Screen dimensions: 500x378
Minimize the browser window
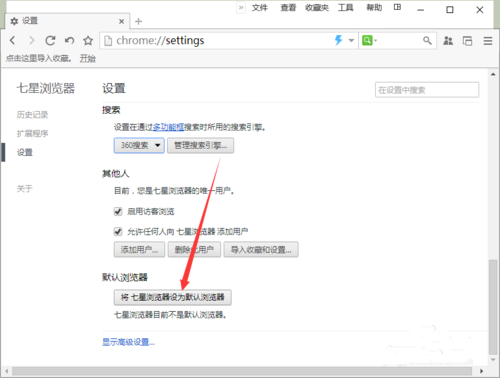click(x=421, y=10)
